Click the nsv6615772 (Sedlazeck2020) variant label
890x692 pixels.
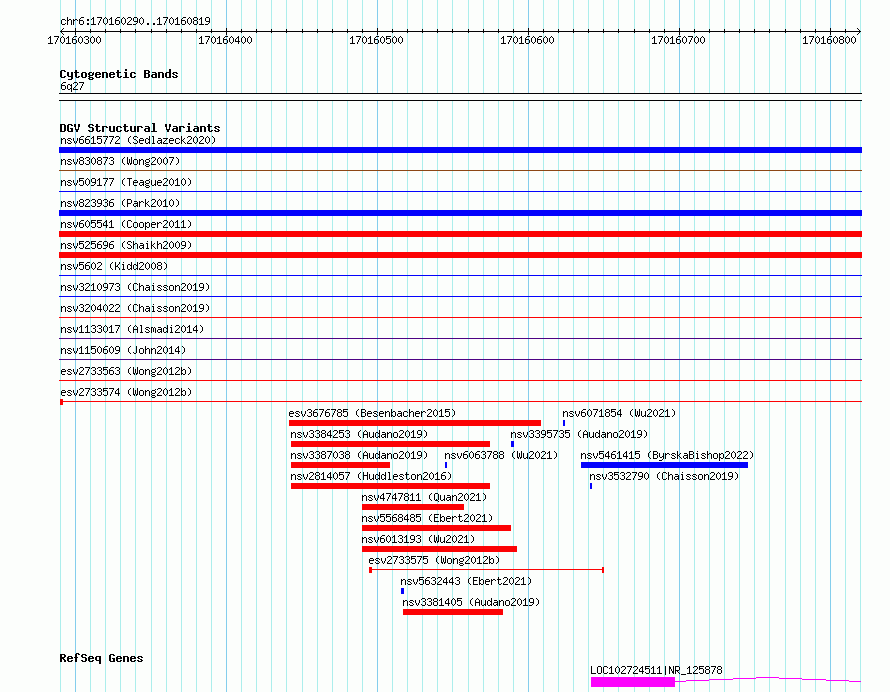click(138, 140)
